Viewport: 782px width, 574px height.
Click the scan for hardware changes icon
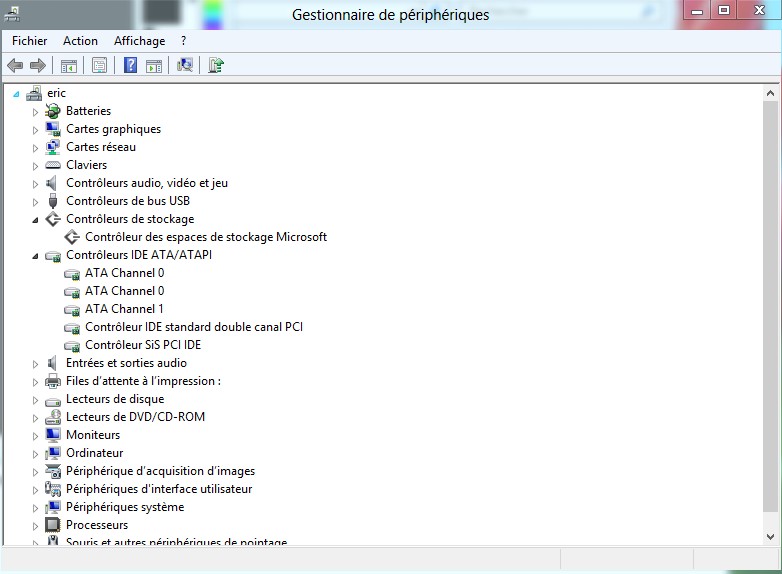[185, 66]
